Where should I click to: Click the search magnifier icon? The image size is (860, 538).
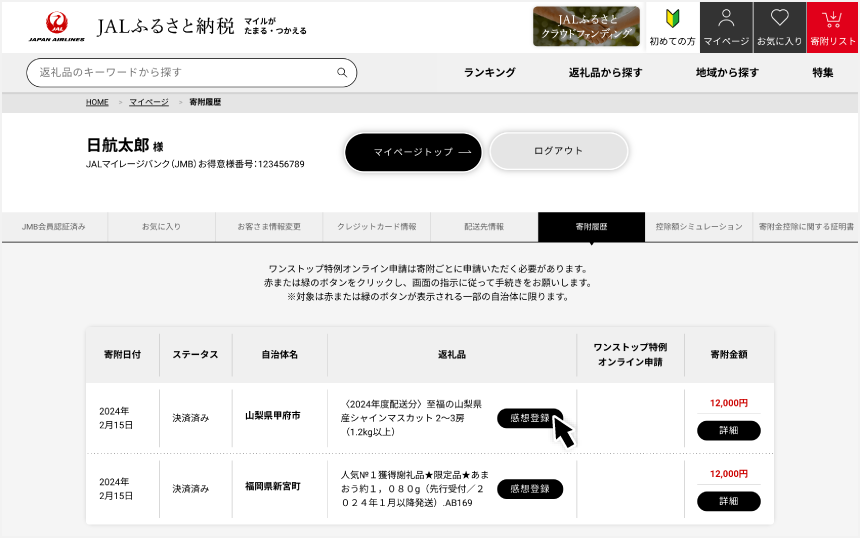tap(342, 73)
